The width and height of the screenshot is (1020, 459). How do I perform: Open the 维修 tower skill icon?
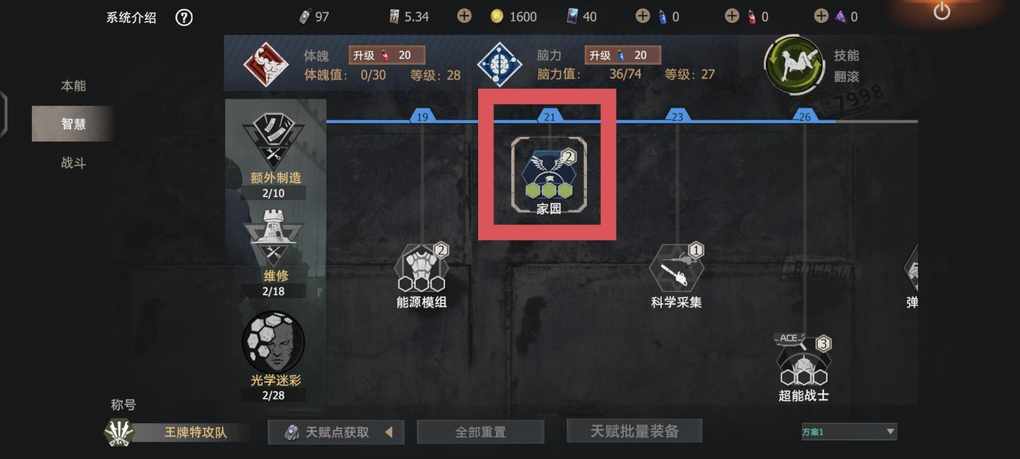273,238
